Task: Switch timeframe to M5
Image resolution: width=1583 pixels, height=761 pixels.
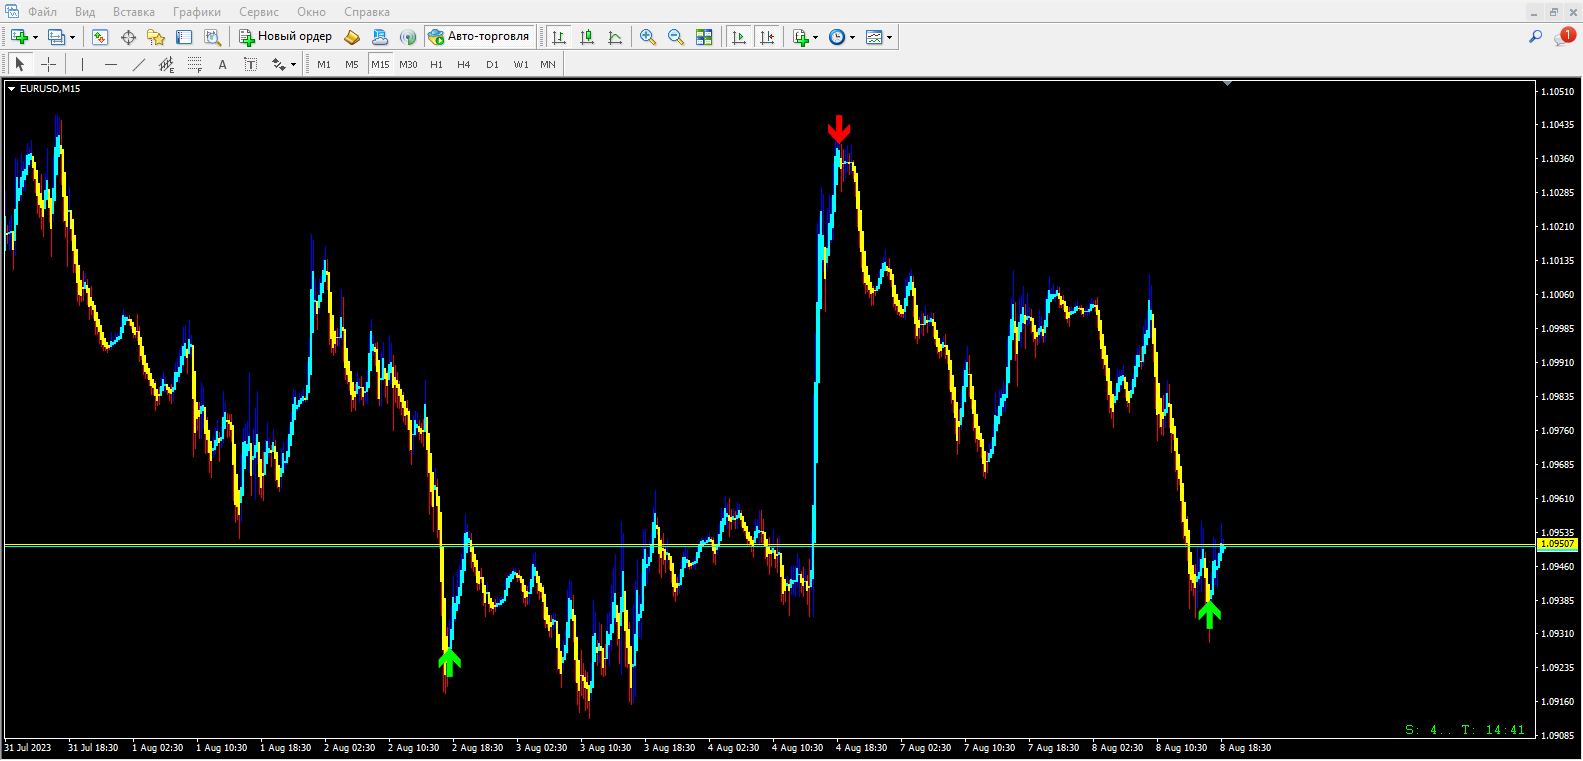Action: [x=352, y=64]
